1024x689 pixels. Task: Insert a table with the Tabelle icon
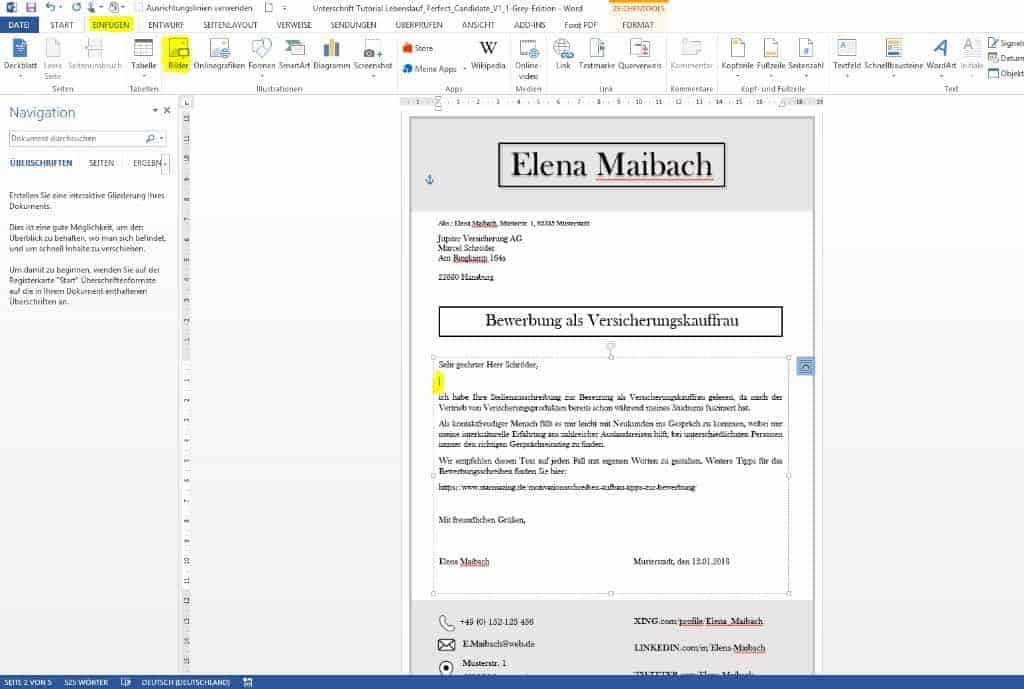pyautogui.click(x=143, y=55)
